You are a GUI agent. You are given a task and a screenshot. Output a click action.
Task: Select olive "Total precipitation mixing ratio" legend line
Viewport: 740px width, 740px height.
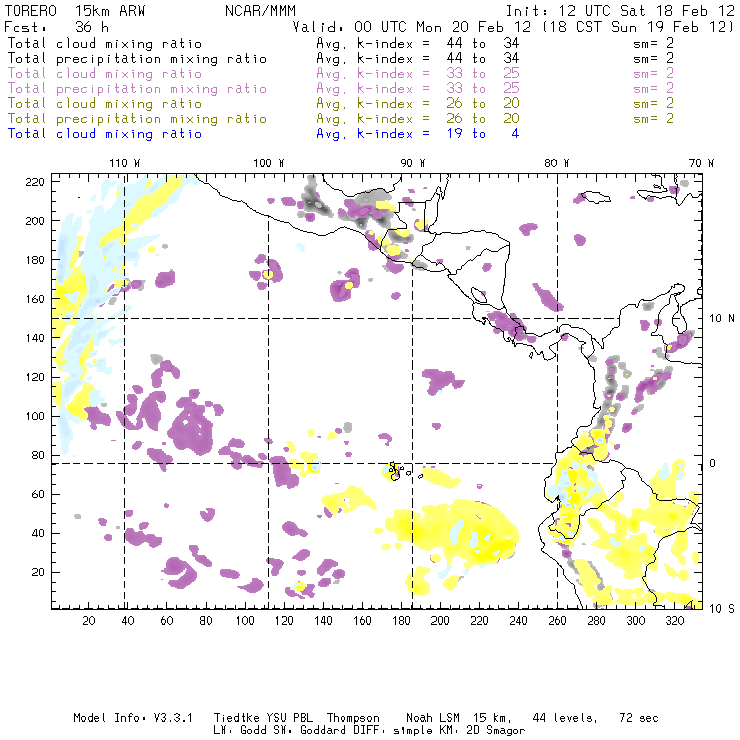(x=137, y=119)
